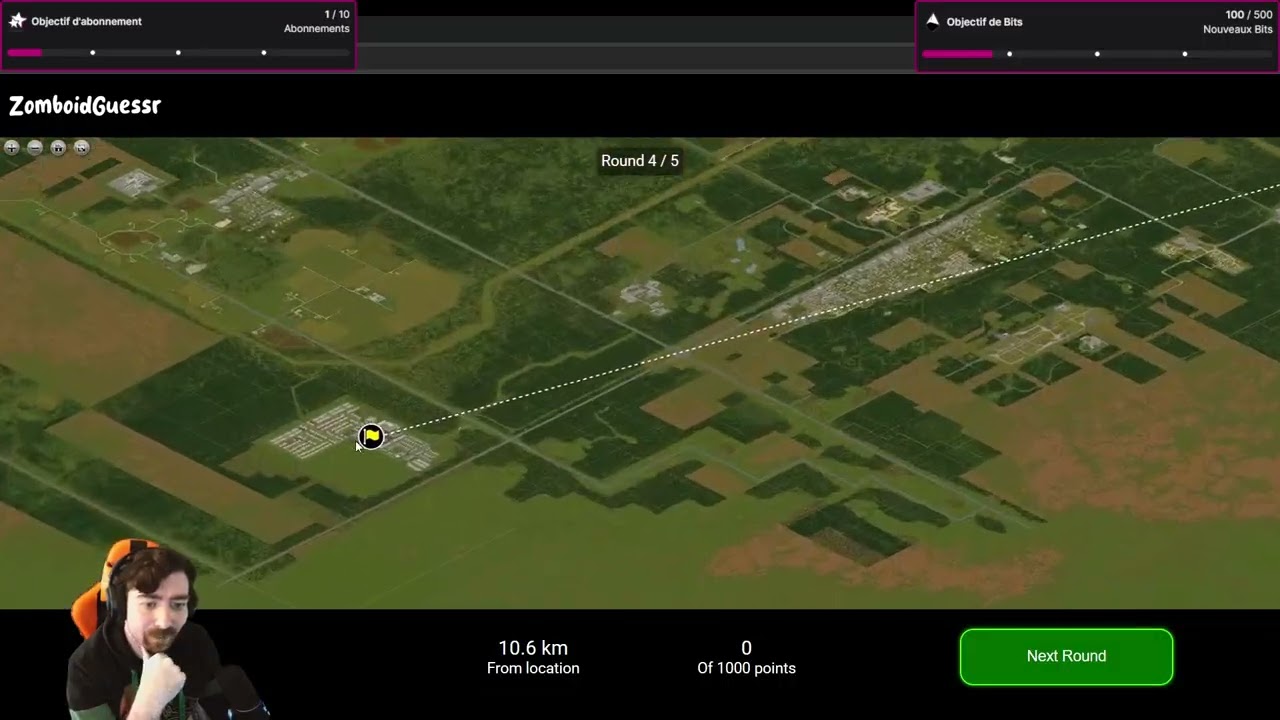Click the Objectif d'abonnement progress bar
The width and height of the screenshot is (1280, 720).
pyautogui.click(x=178, y=53)
